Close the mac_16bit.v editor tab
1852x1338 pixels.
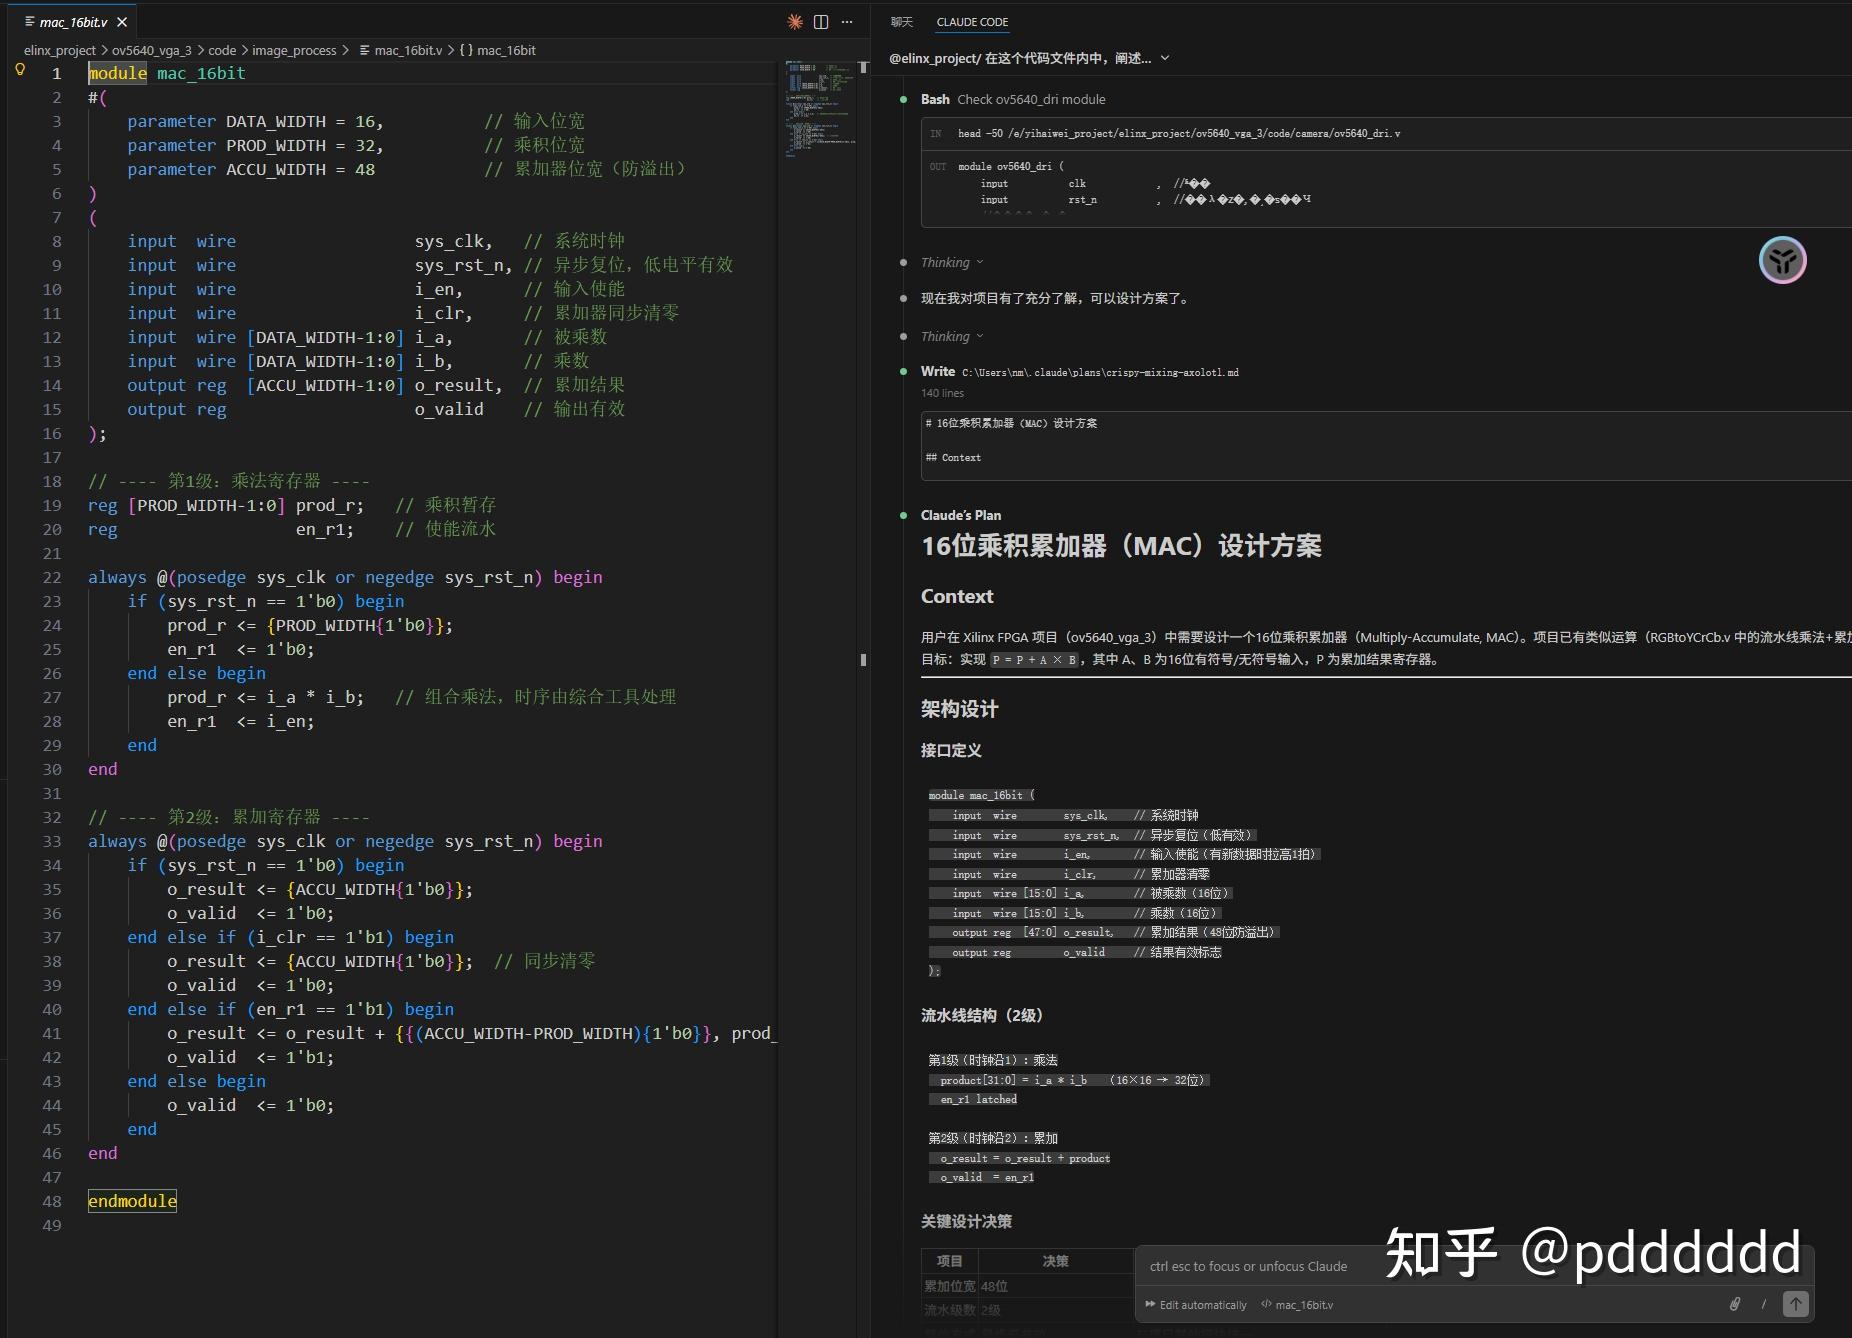122,22
